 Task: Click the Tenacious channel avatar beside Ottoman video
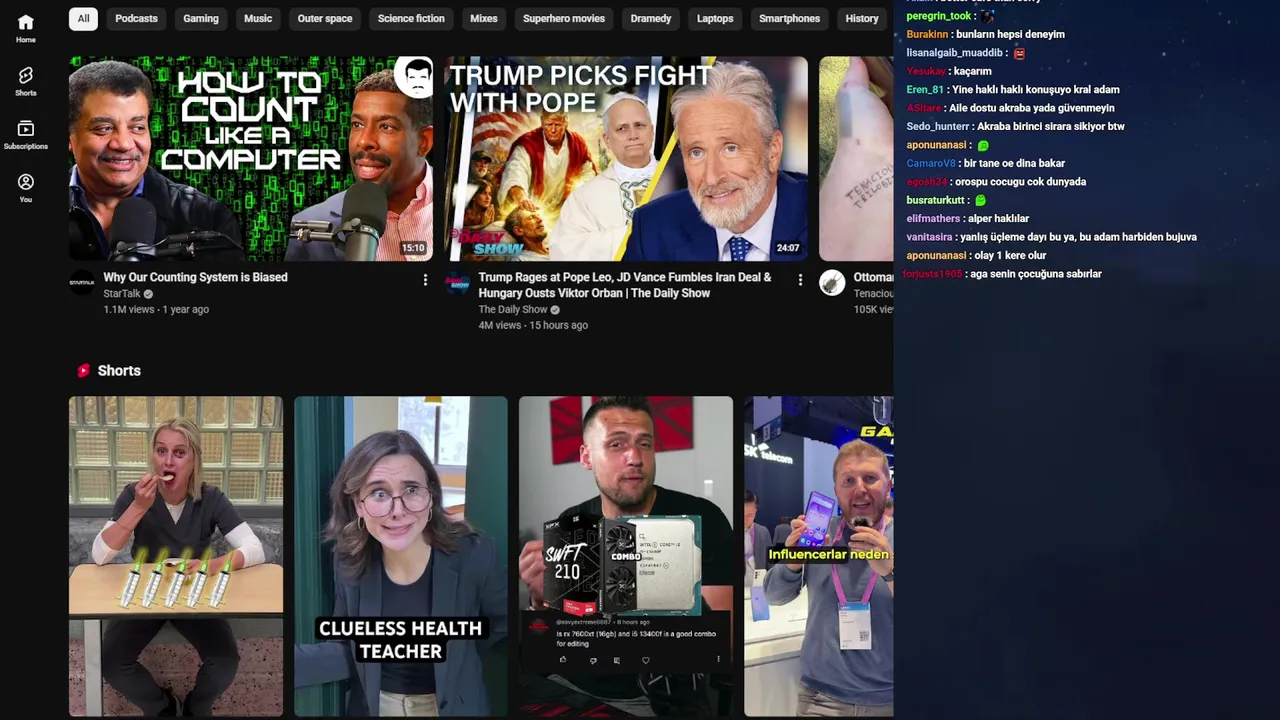click(832, 283)
